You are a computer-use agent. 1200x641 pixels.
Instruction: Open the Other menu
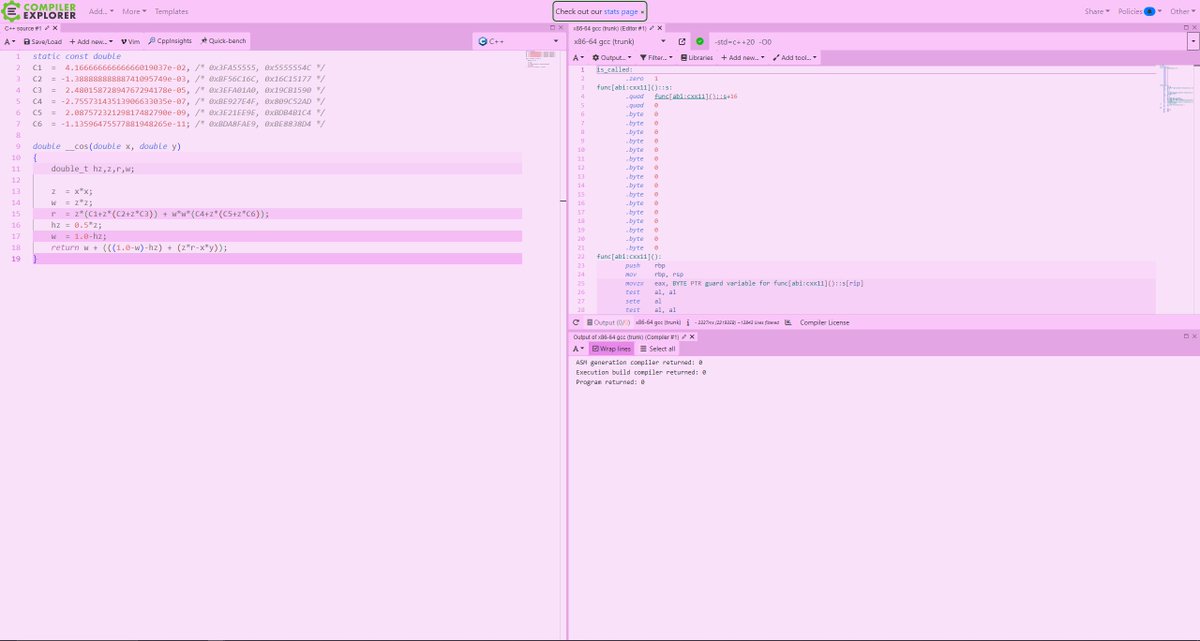click(x=1181, y=11)
